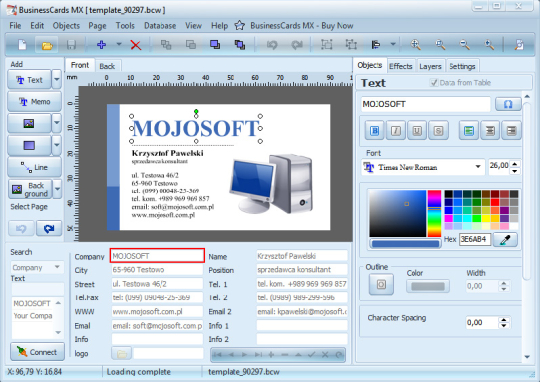540x382 pixels.
Task: Open the Times New Roman font dropdown
Action: pyautogui.click(x=478, y=167)
